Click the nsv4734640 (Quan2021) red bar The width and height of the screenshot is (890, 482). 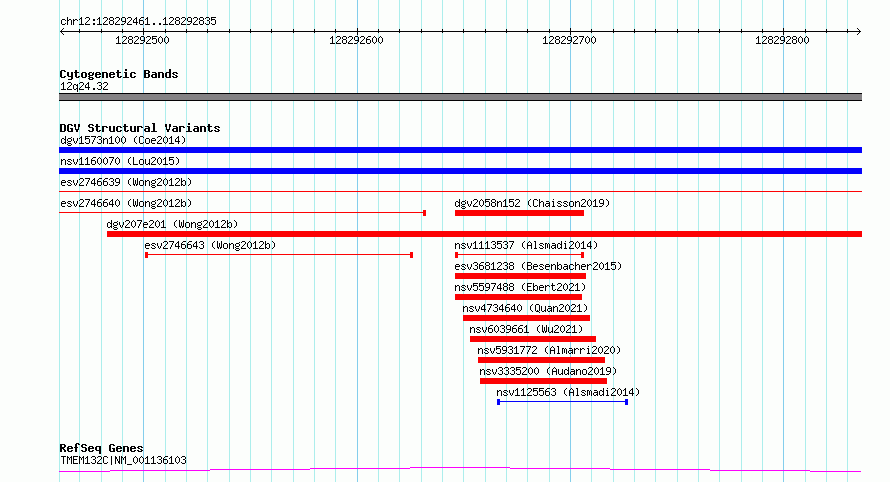(526, 318)
